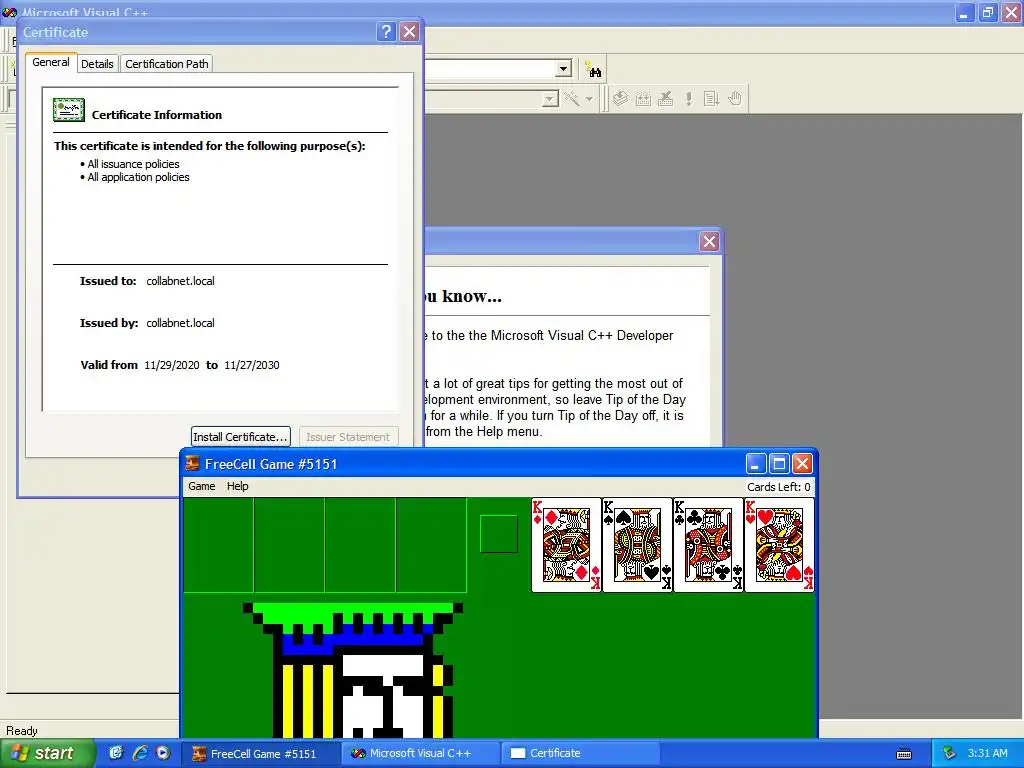
Task: Click the Issued to 'collabnet.local' value
Action: (180, 281)
